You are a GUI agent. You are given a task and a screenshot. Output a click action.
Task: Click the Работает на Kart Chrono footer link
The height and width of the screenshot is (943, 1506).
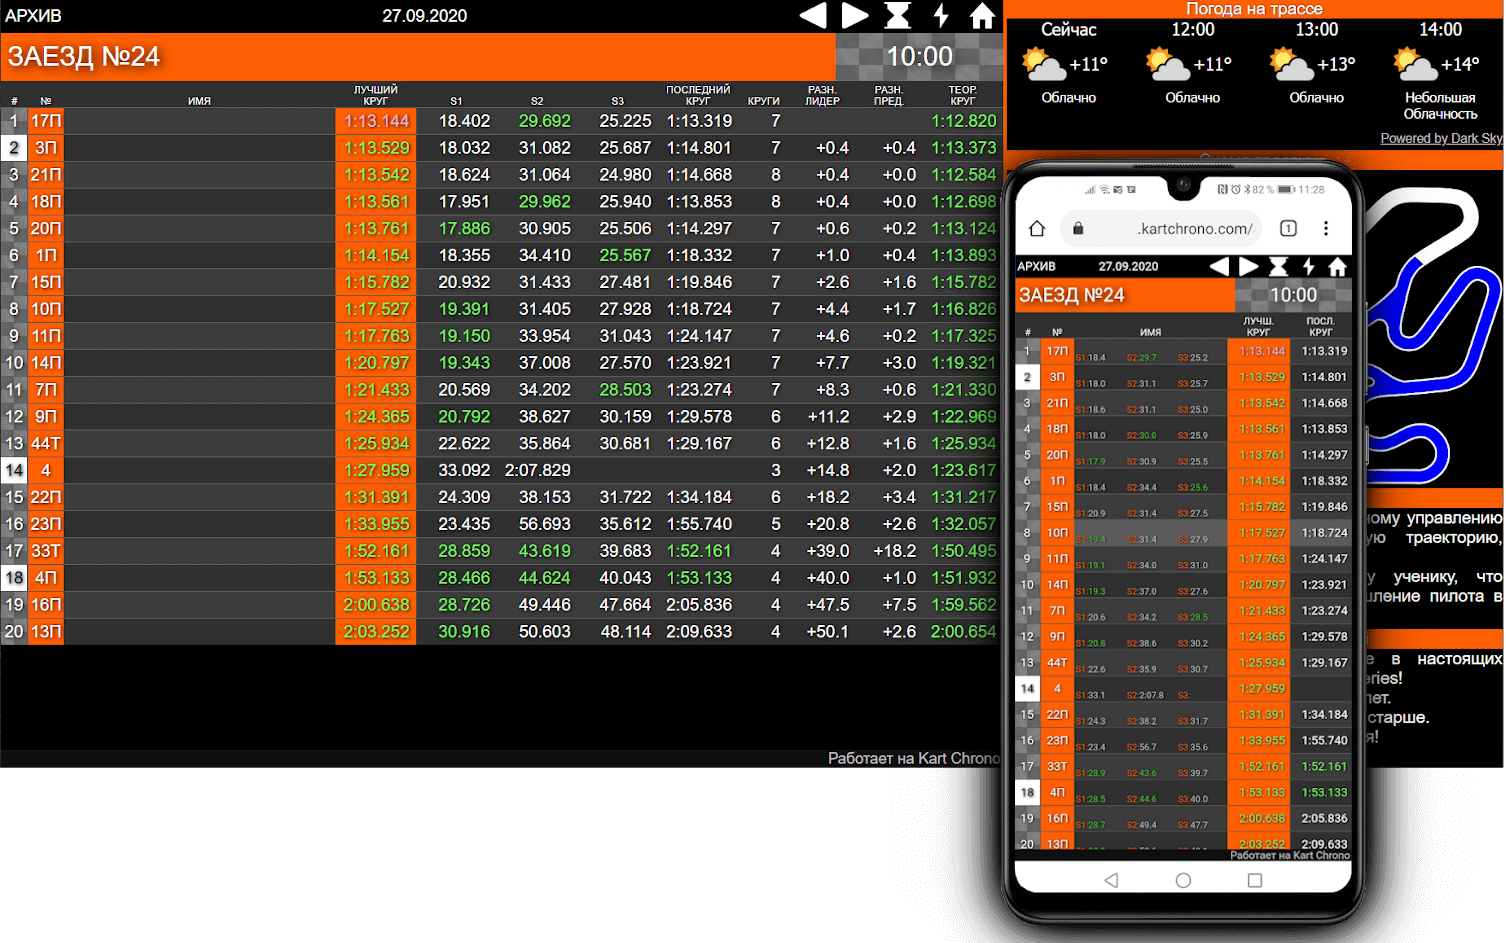point(913,758)
